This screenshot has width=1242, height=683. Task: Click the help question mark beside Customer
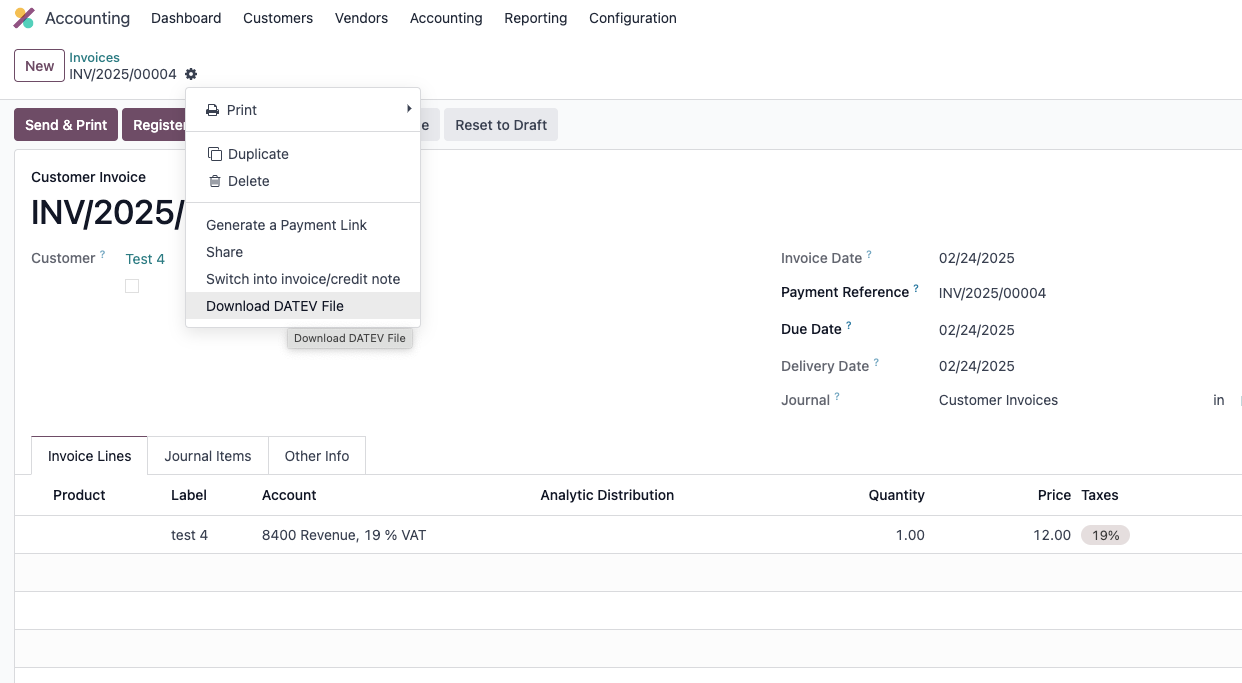[102, 255]
